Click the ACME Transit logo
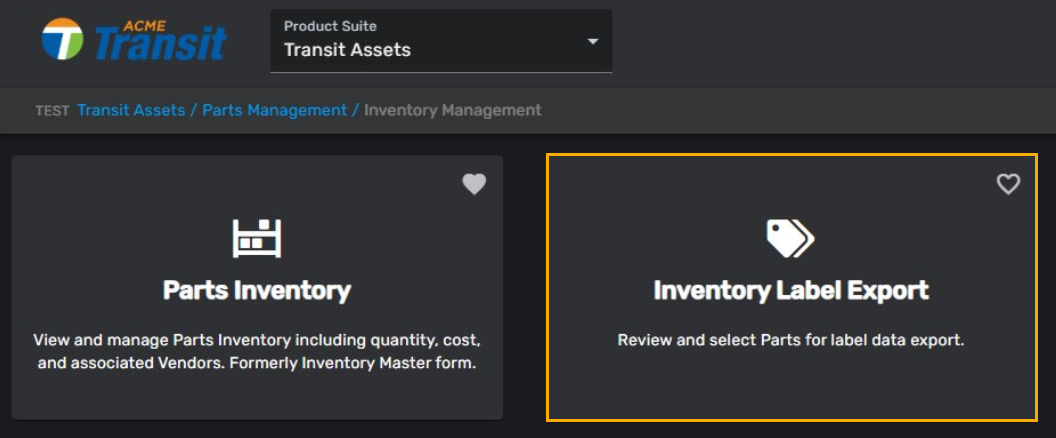This screenshot has height=438, width=1056. pos(133,39)
